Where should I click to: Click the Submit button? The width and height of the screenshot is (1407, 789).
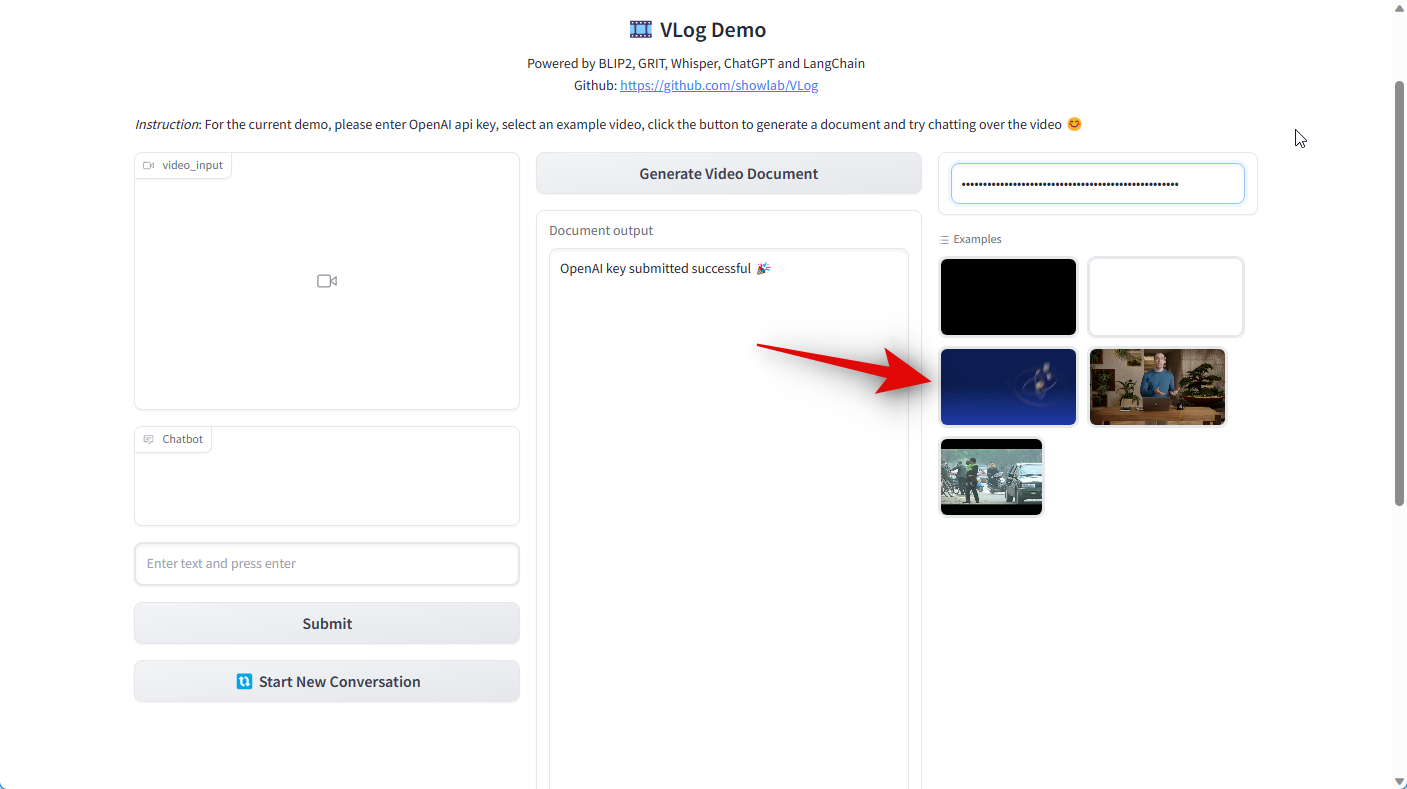(x=327, y=623)
